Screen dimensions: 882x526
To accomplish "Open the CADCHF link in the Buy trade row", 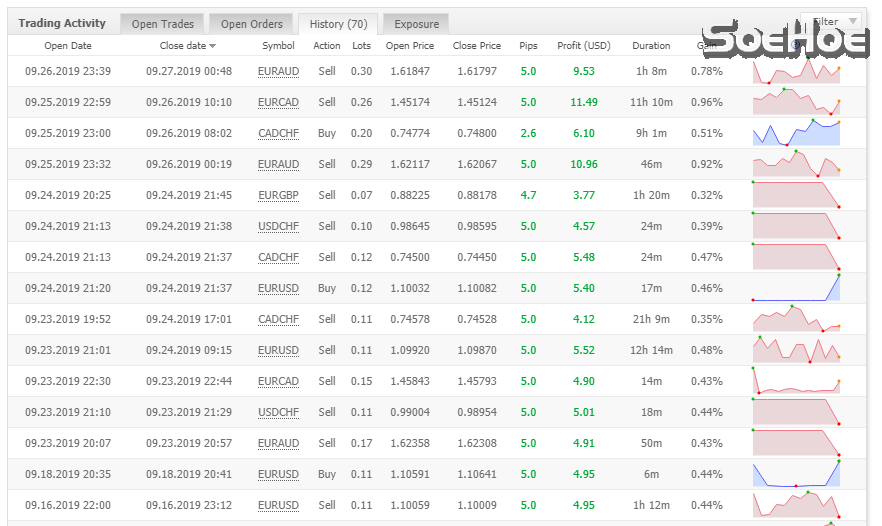I will tap(278, 134).
